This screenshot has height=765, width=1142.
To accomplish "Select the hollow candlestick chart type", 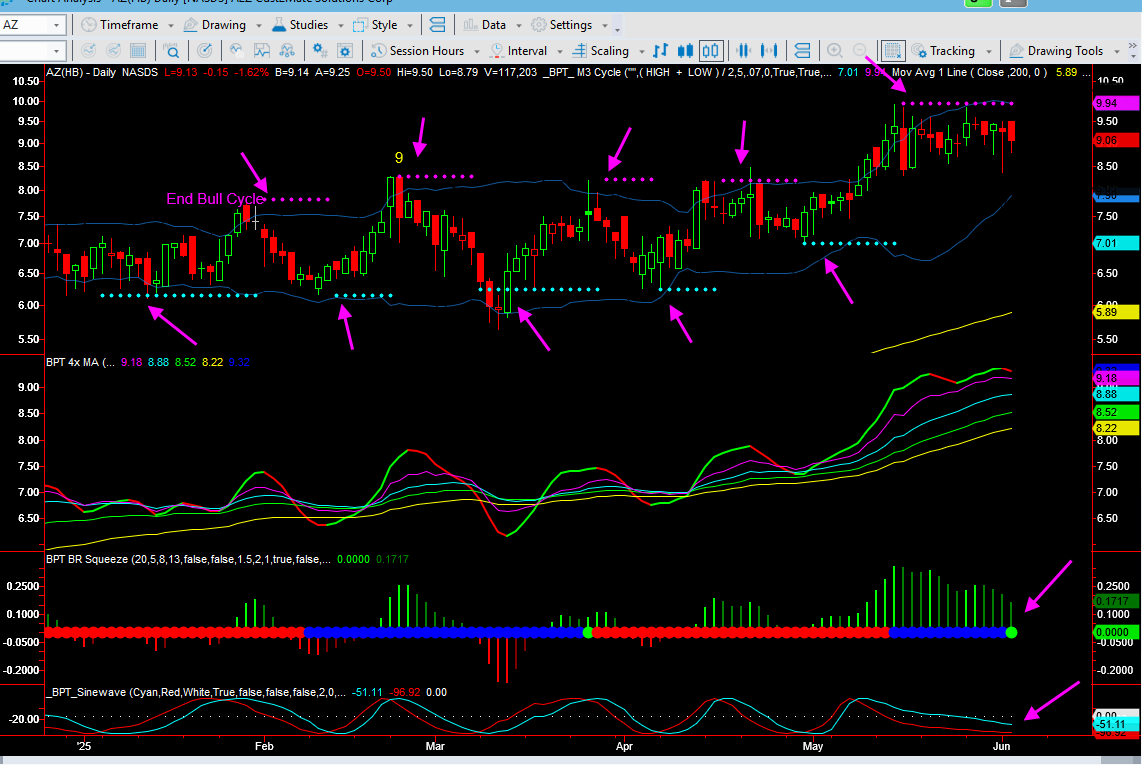I will coord(711,51).
